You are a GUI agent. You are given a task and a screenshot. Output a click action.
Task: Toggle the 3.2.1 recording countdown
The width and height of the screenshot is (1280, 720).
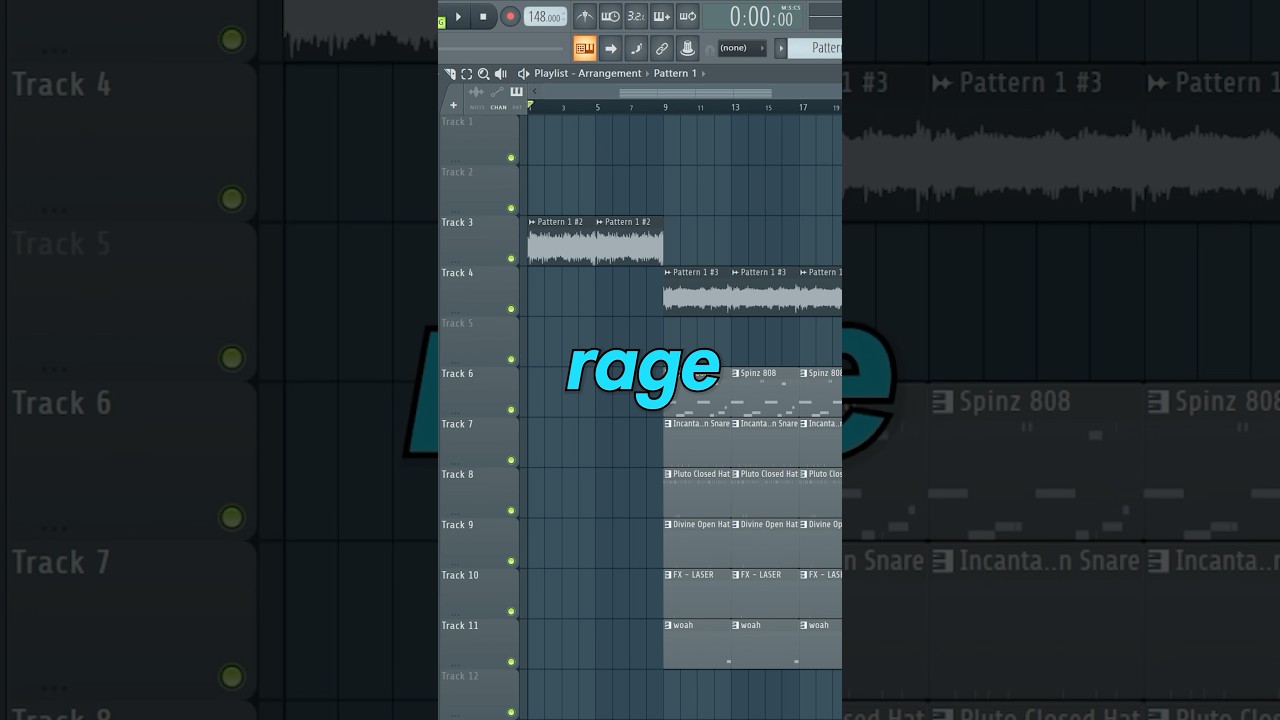636,16
